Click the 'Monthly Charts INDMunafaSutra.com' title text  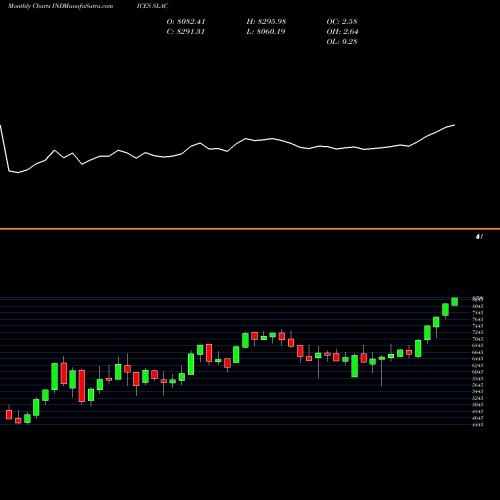pos(60,6)
